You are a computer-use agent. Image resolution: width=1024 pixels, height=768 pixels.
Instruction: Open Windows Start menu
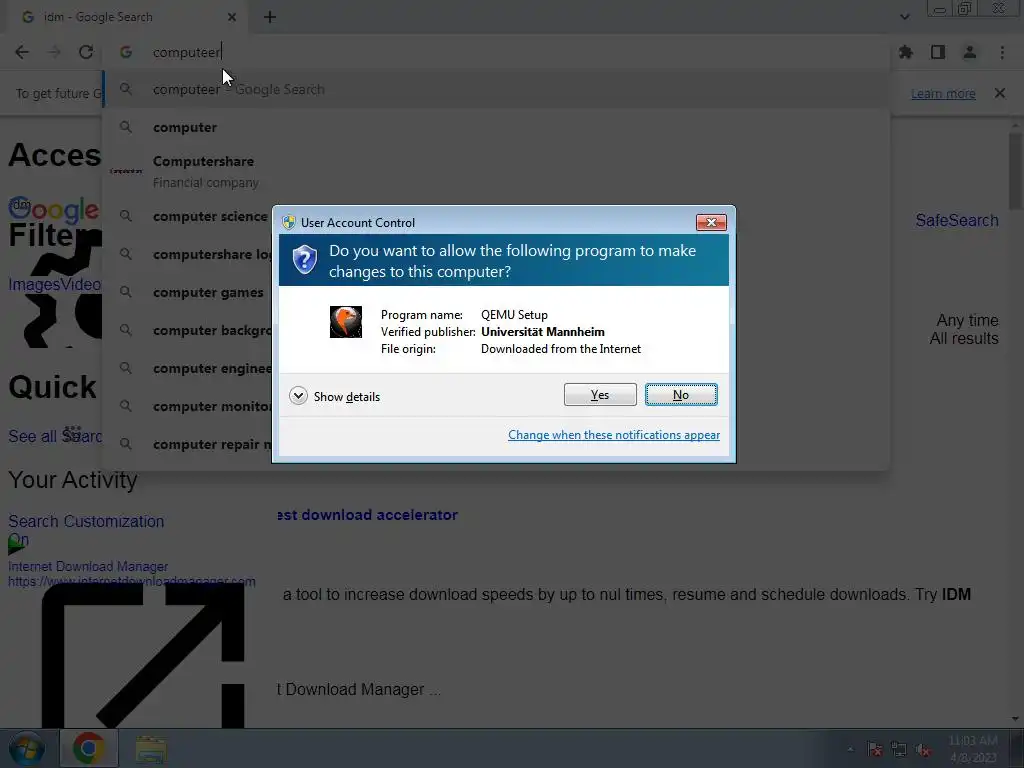tap(26, 748)
